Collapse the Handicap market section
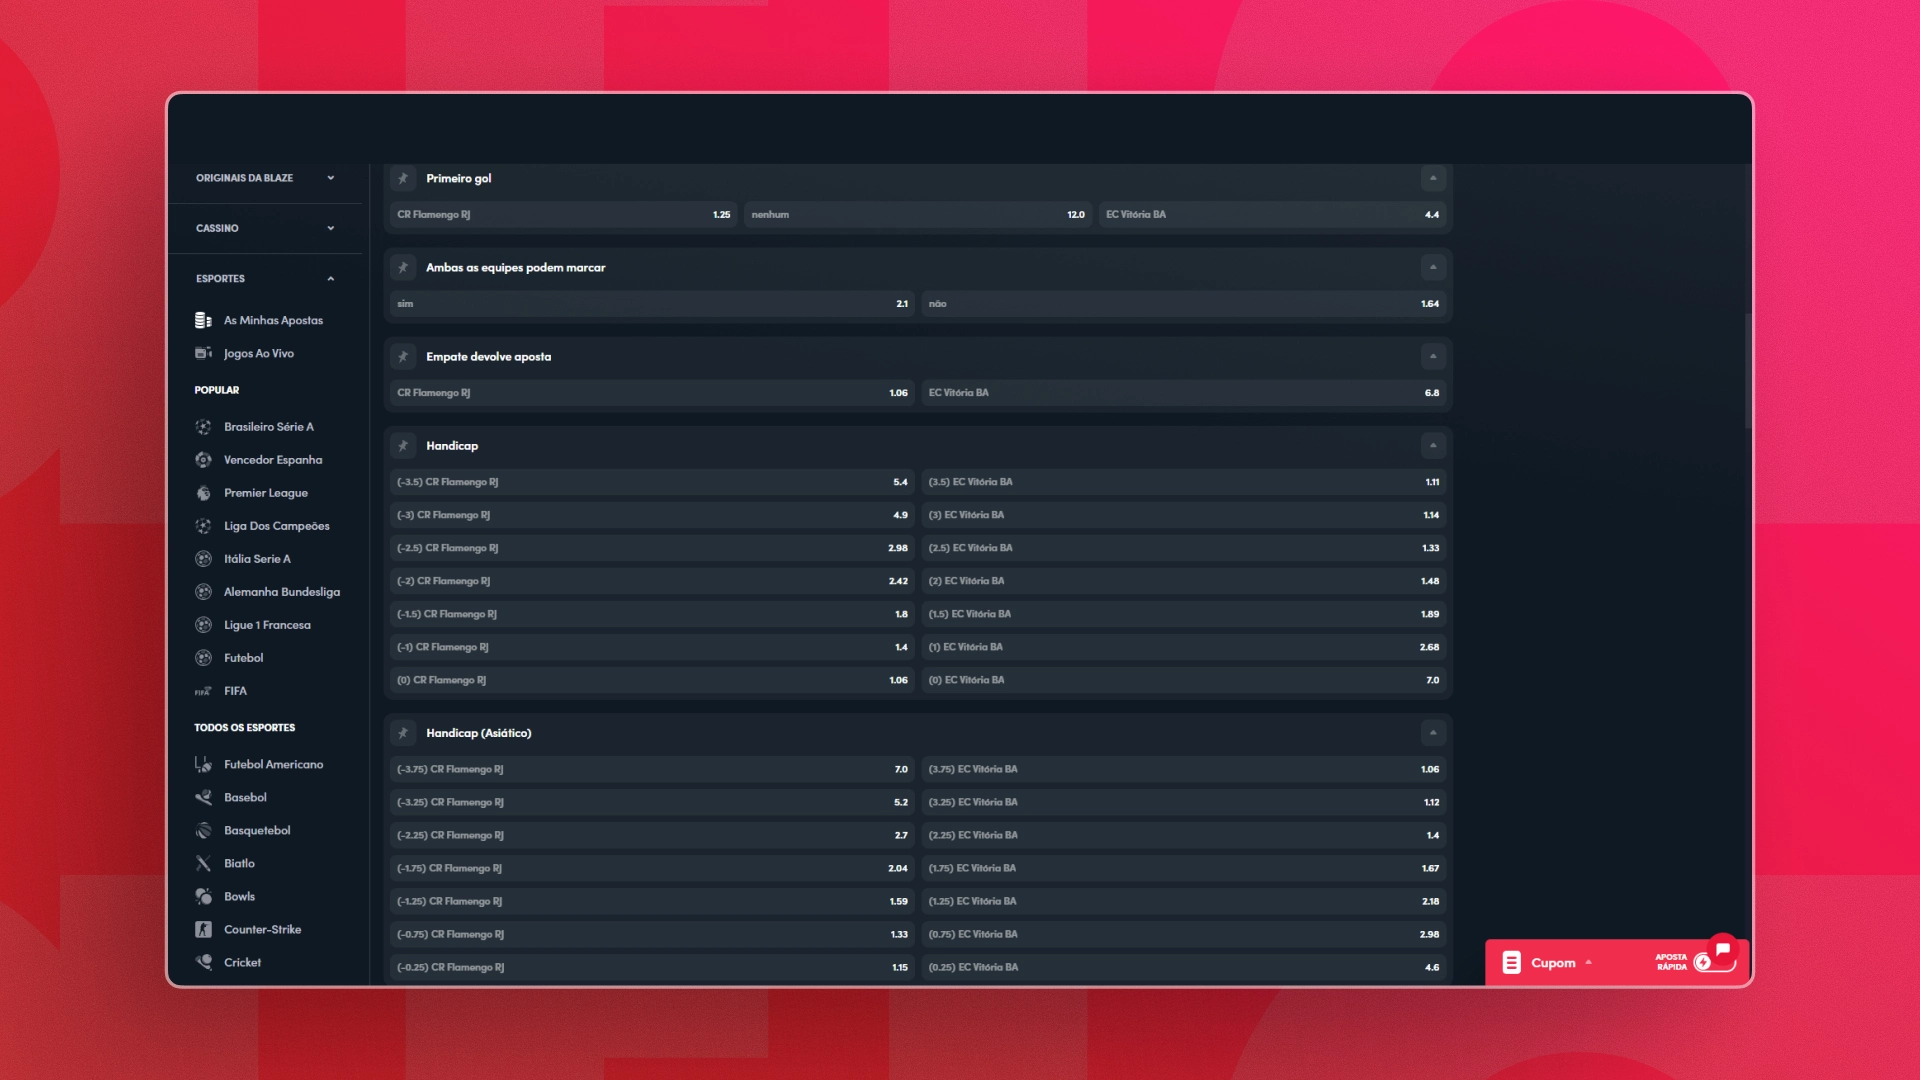1920x1080 pixels. pyautogui.click(x=1433, y=445)
